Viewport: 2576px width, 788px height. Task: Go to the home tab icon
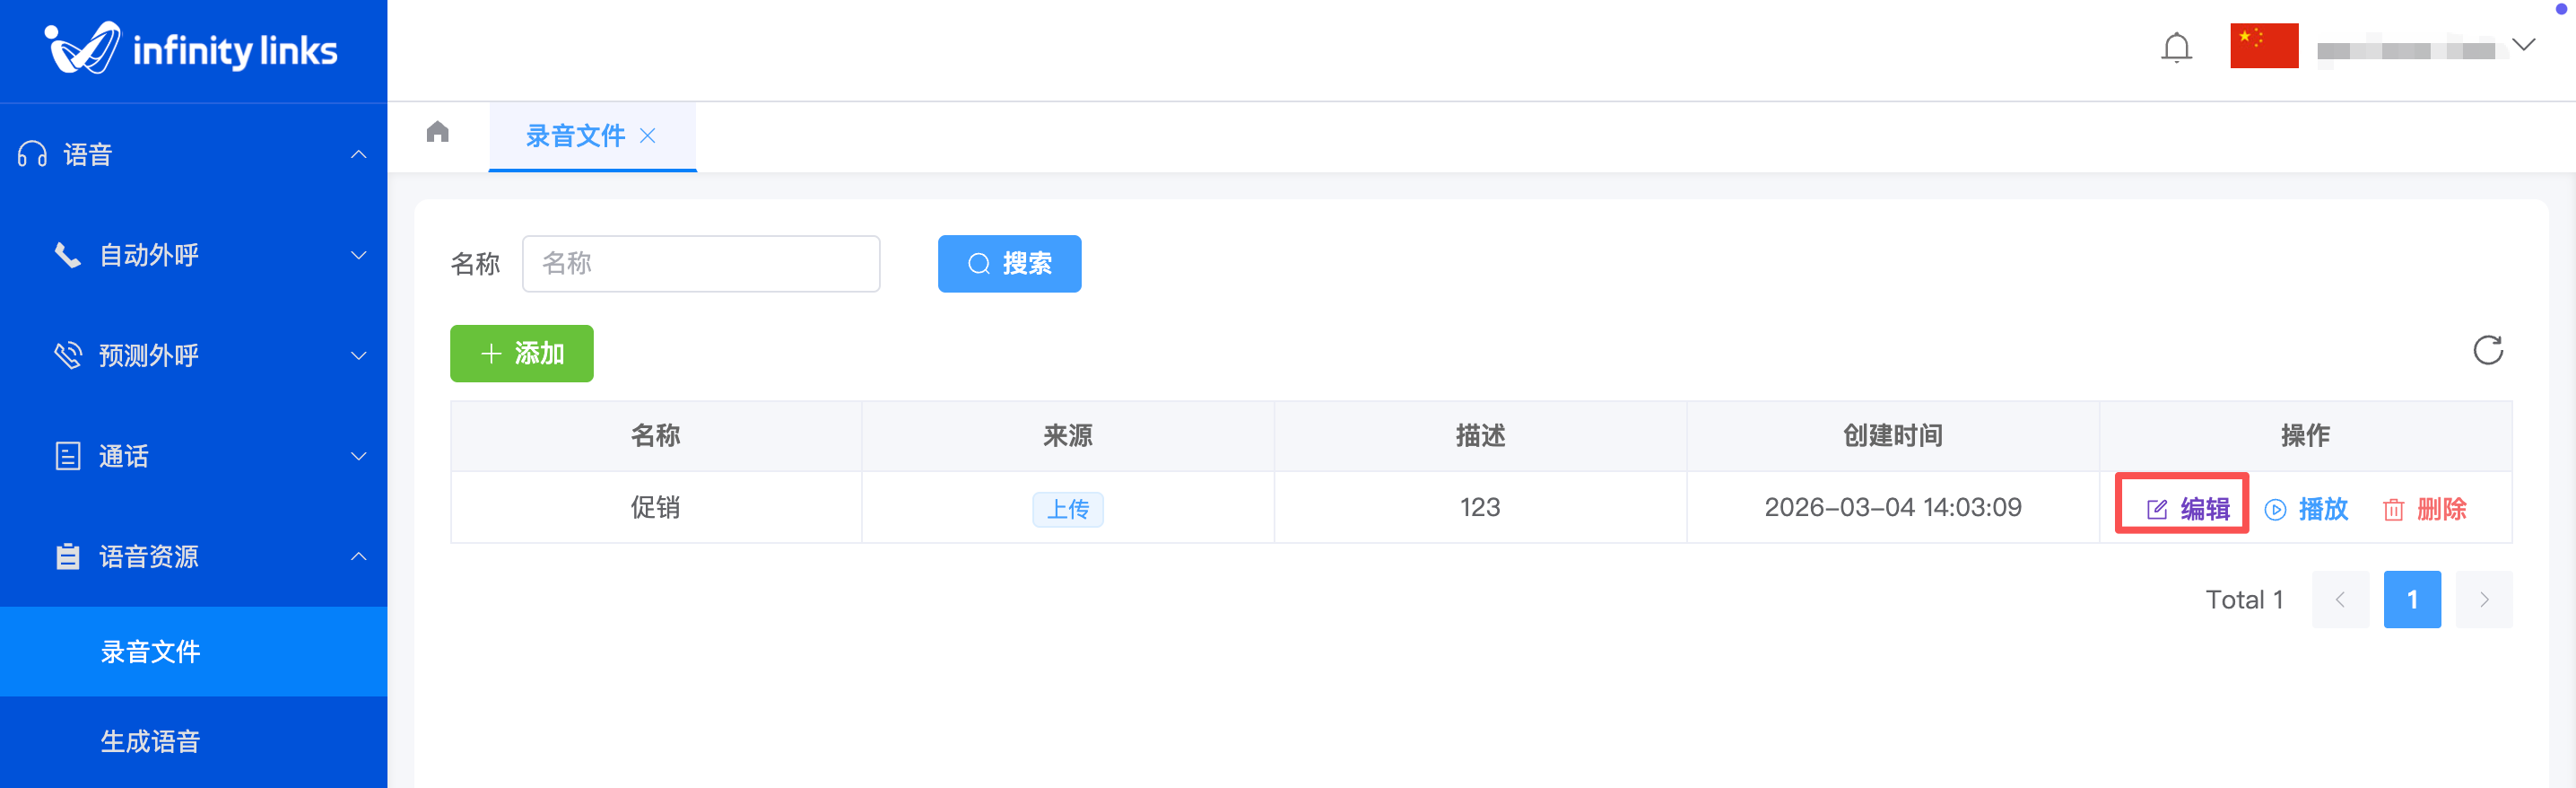click(x=438, y=132)
